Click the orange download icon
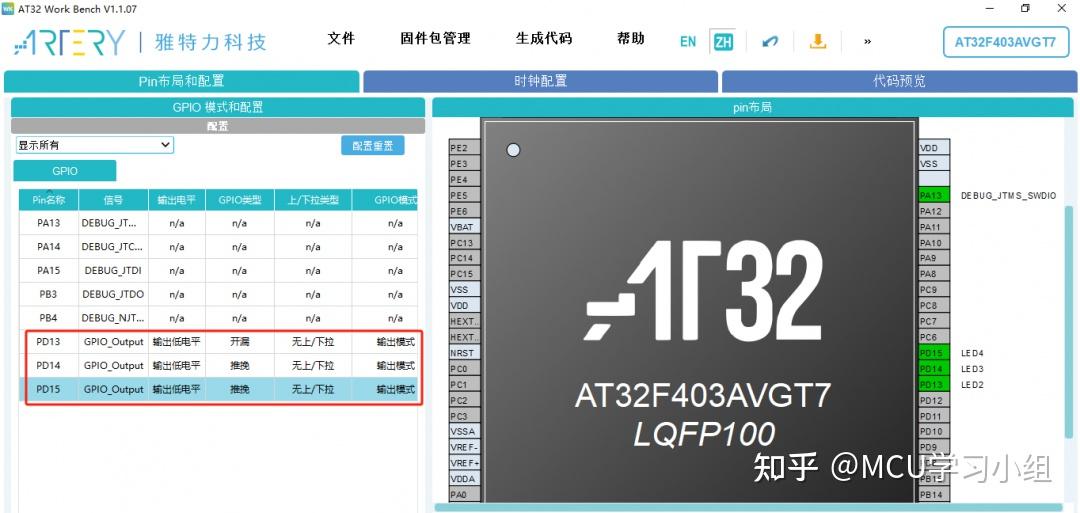This screenshot has height=513, width=1080. click(818, 41)
